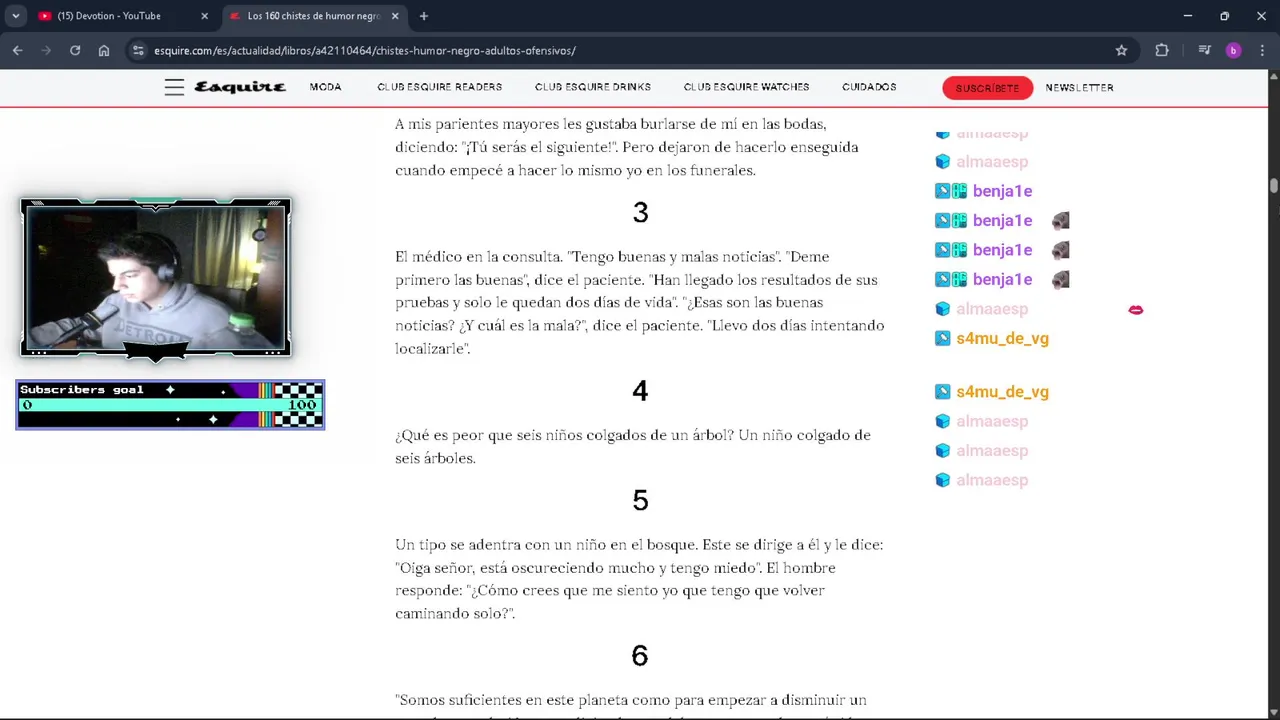Screen dimensions: 1280x720
Task: Click the Subscribers goal progress bar
Action: click(x=170, y=405)
